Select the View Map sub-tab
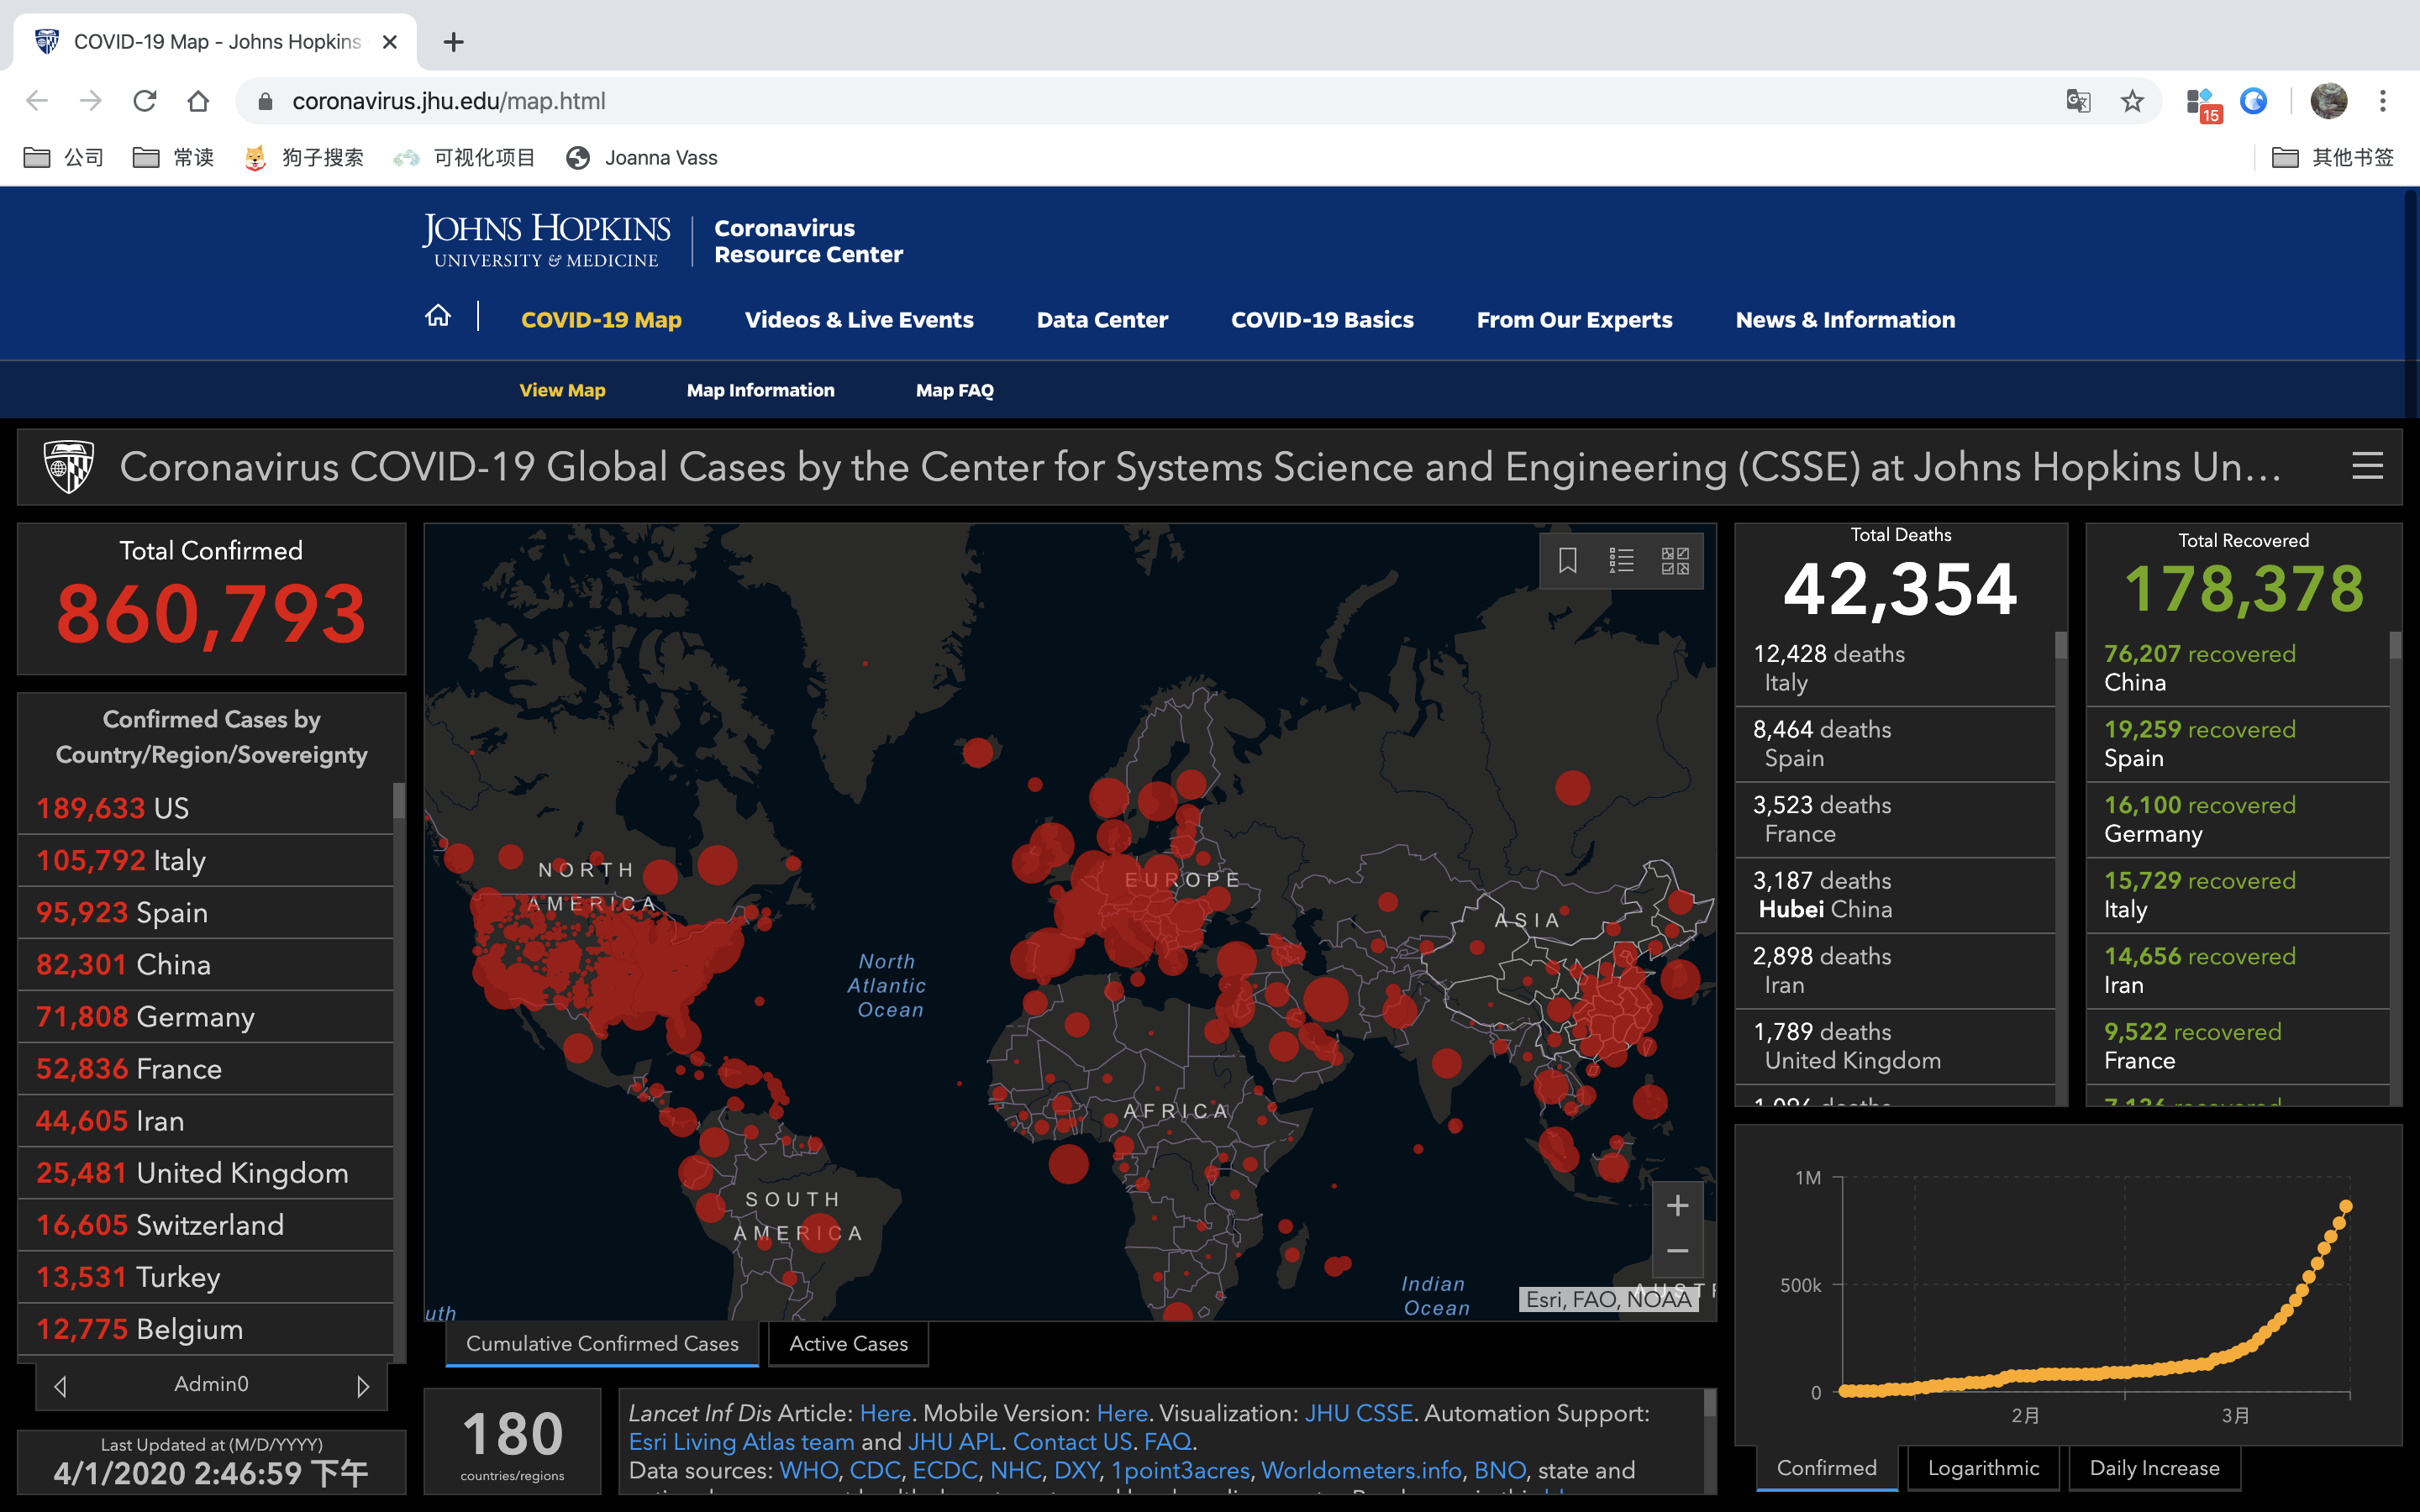Screen dimensions: 2420x1512 [562, 390]
